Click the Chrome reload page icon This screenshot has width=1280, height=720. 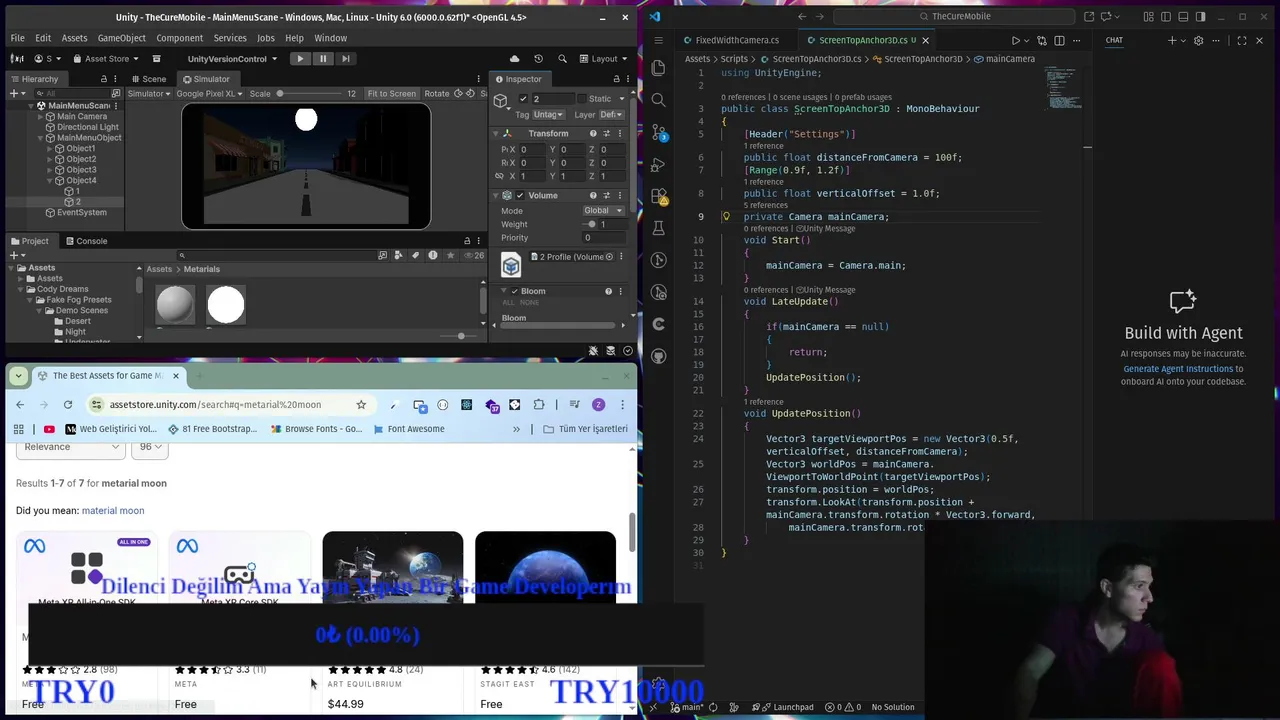[68, 405]
